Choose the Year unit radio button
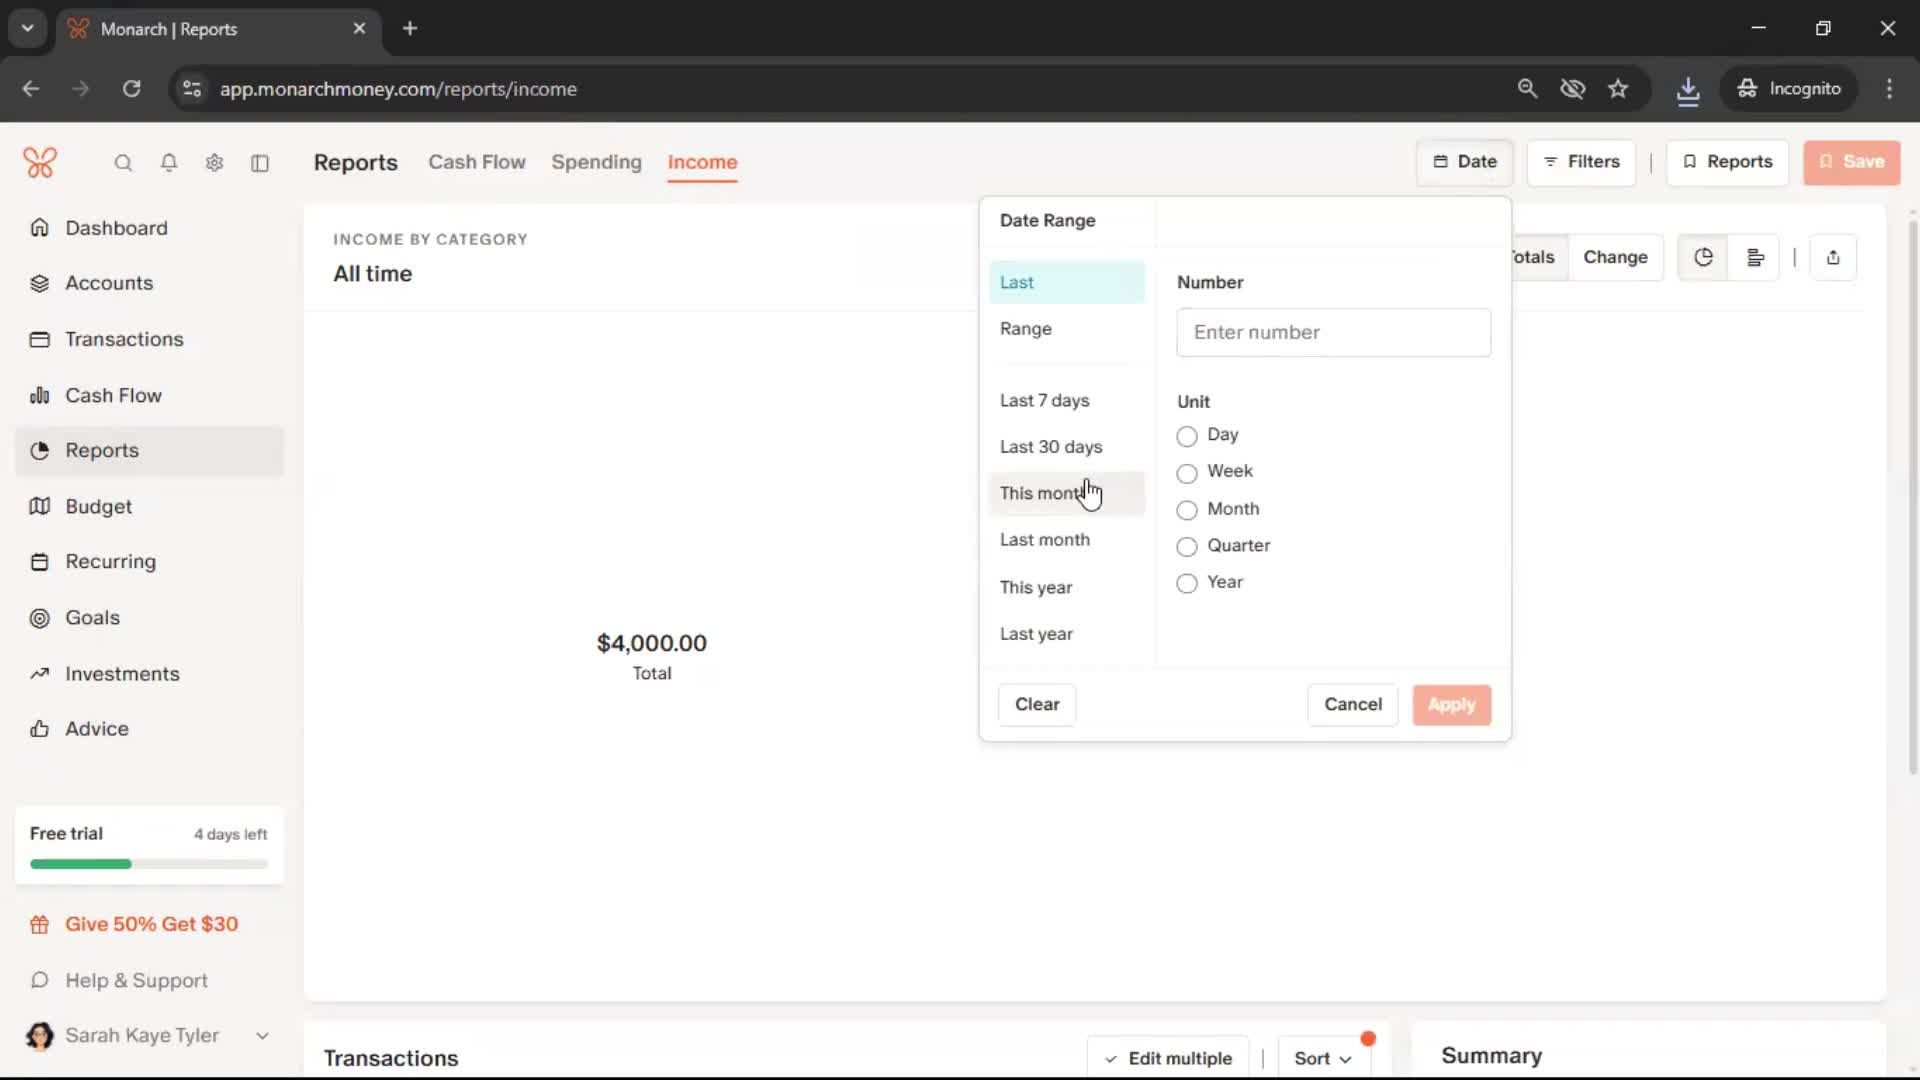1920x1080 pixels. point(1187,583)
